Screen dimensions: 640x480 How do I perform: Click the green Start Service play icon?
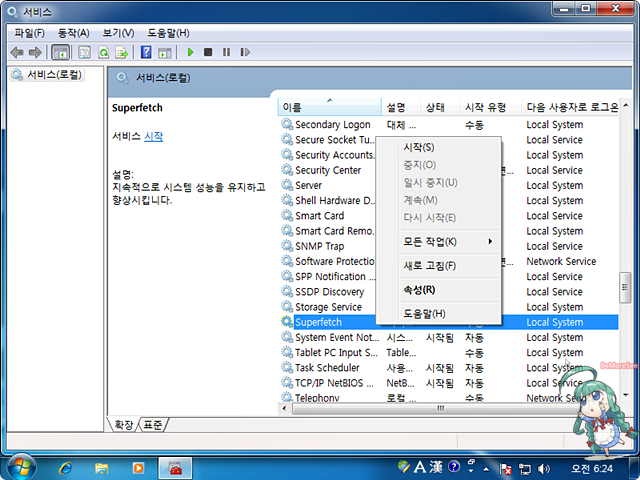(191, 52)
